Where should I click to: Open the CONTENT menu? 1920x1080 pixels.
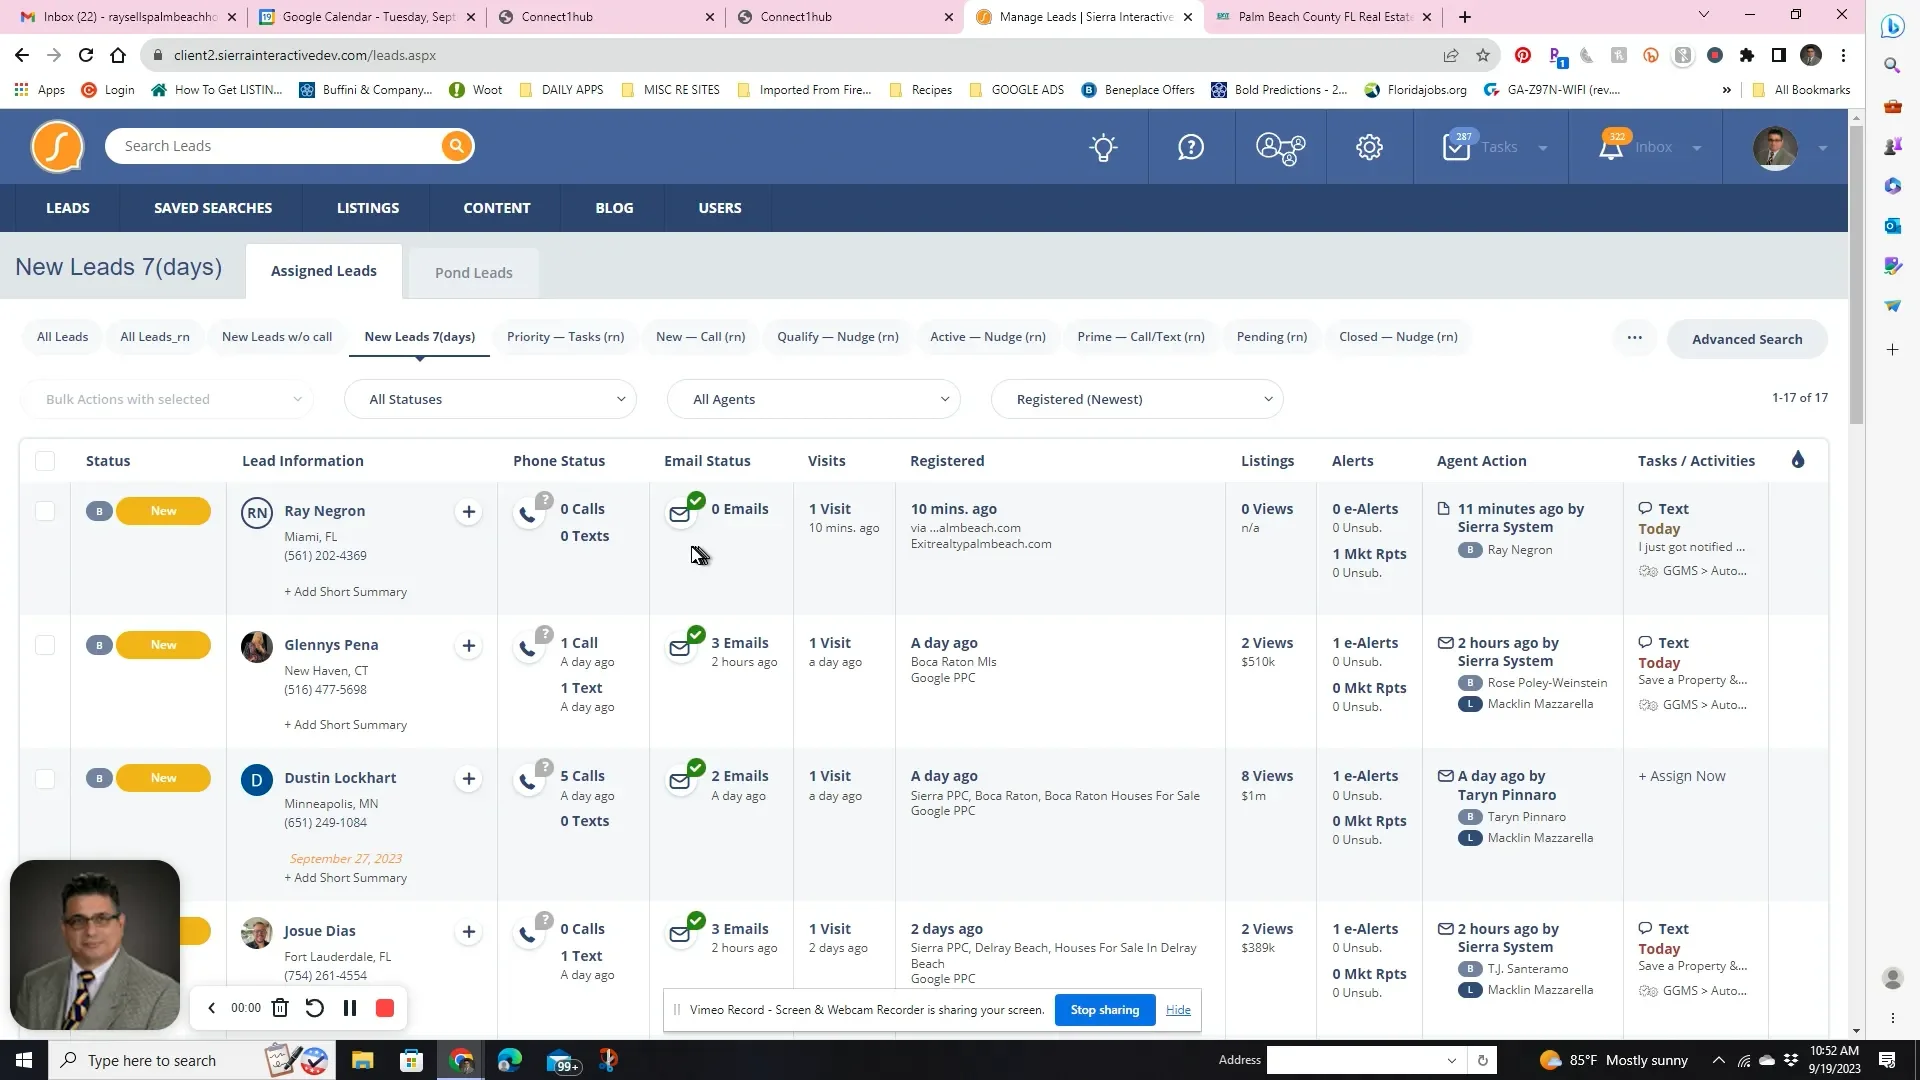tap(497, 208)
